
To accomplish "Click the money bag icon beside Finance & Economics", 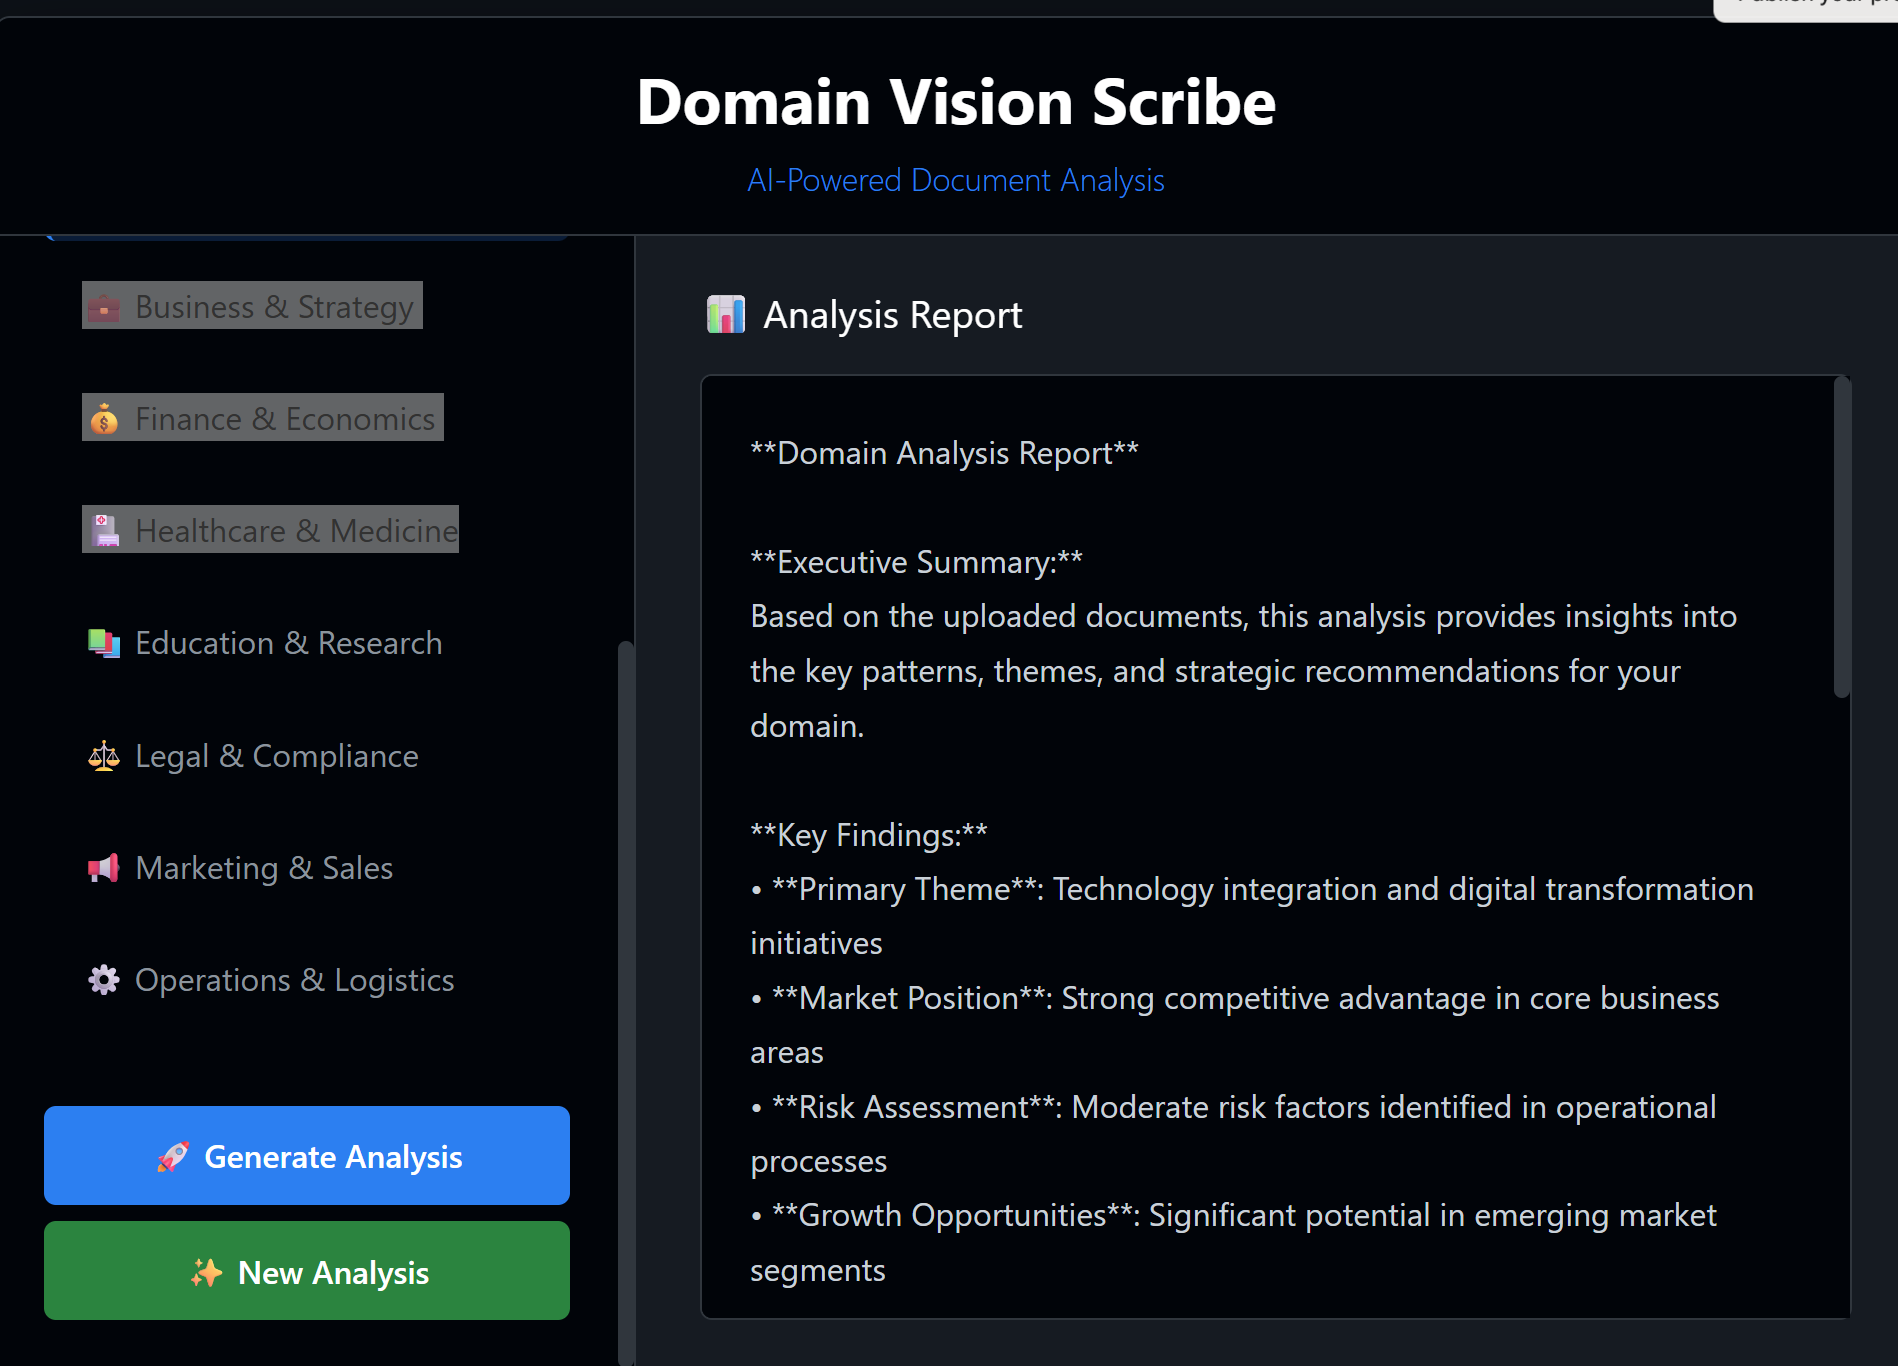I will (104, 419).
